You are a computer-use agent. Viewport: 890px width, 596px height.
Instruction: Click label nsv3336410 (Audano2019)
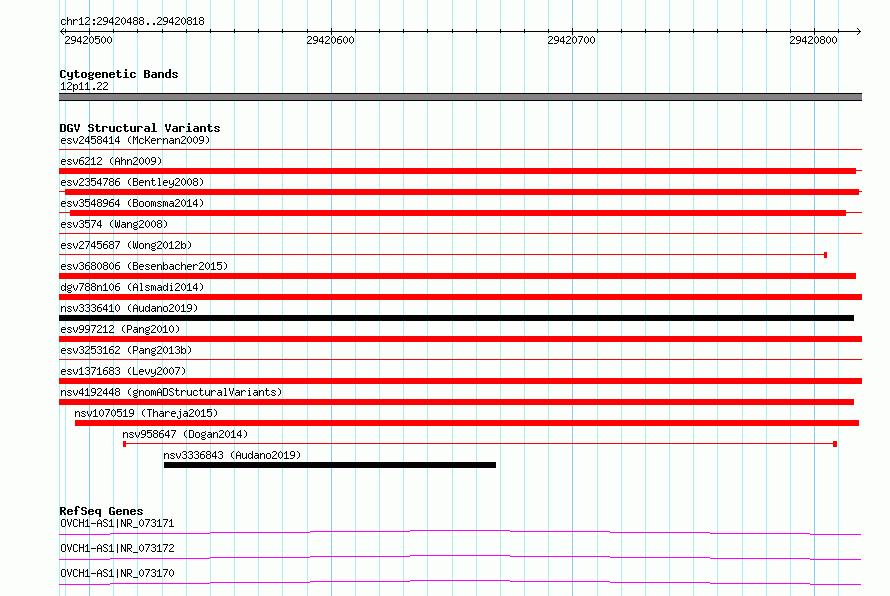[129, 308]
